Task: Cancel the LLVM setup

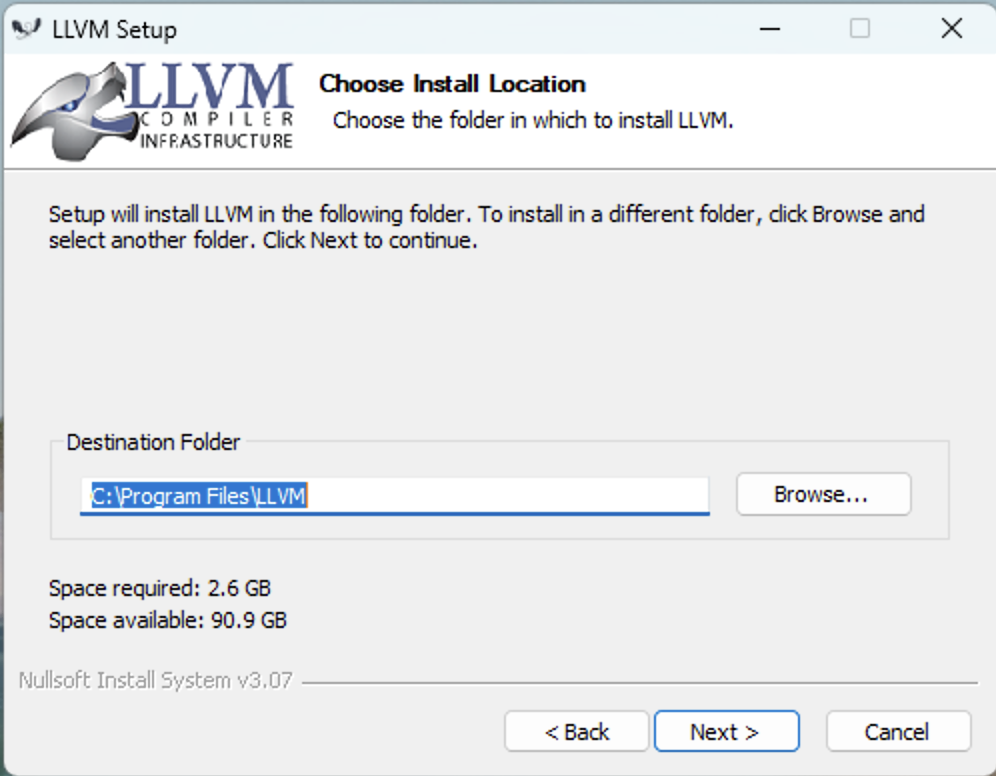Action: [x=898, y=732]
